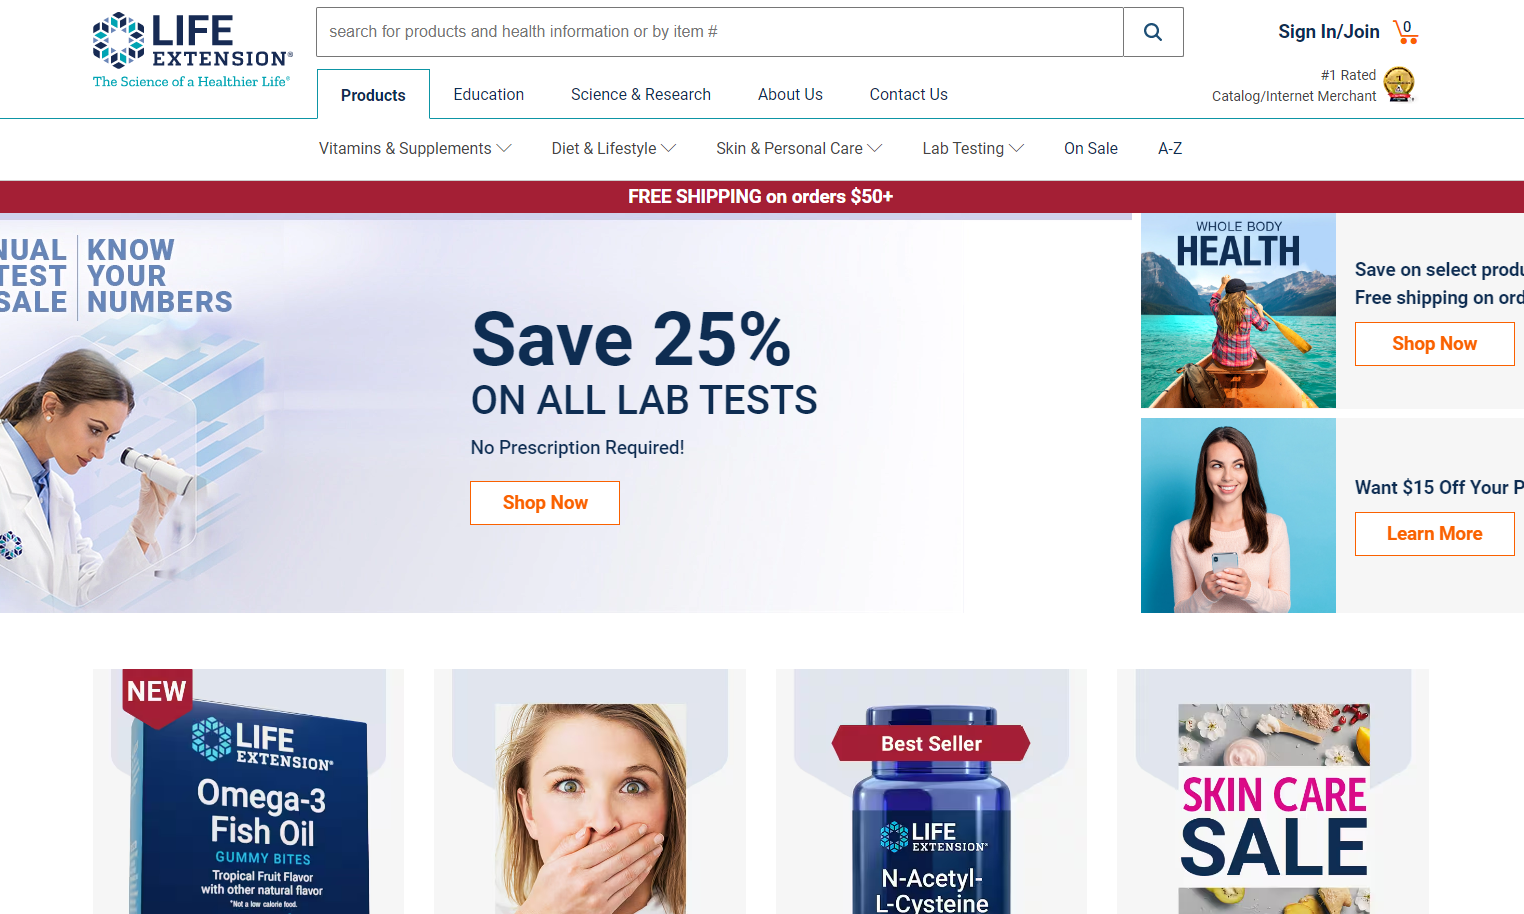Screen dimensions: 1524x914
Task: Open Sign In/Join link
Action: pos(1328,32)
